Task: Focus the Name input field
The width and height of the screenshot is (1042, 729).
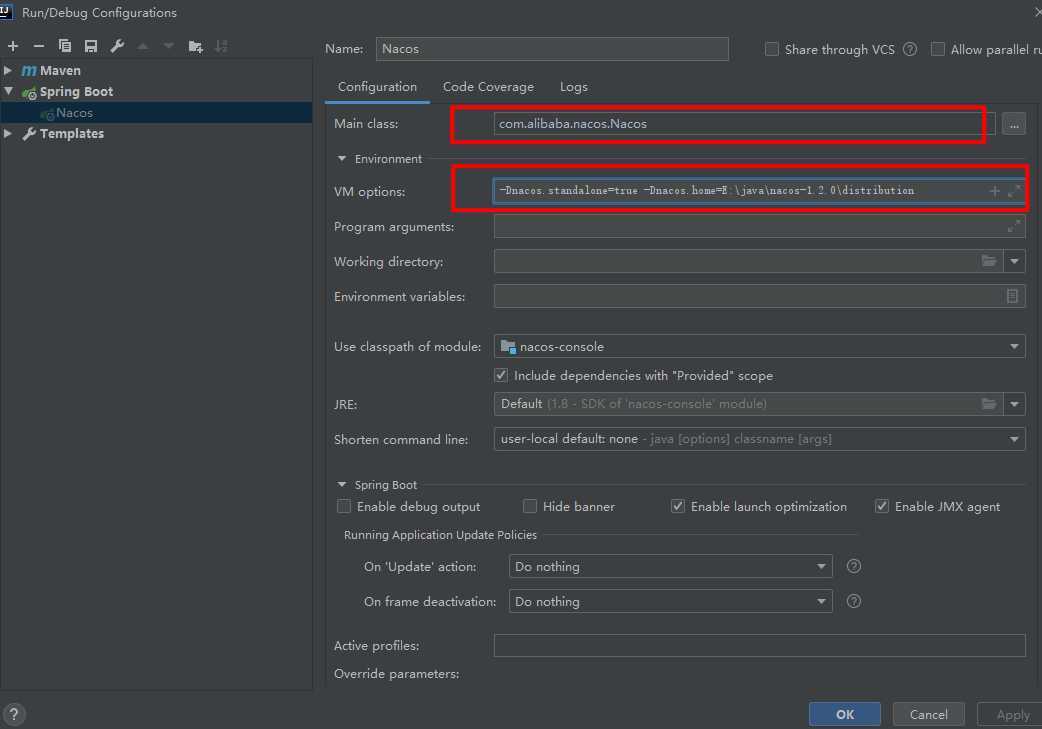Action: 552,49
